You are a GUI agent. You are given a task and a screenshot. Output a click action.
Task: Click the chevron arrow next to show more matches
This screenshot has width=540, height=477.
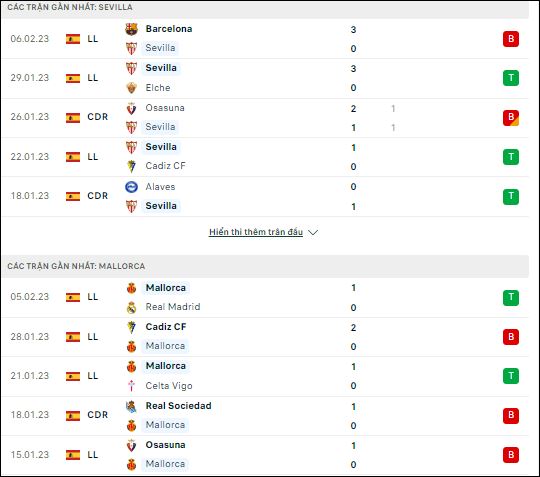pyautogui.click(x=313, y=232)
